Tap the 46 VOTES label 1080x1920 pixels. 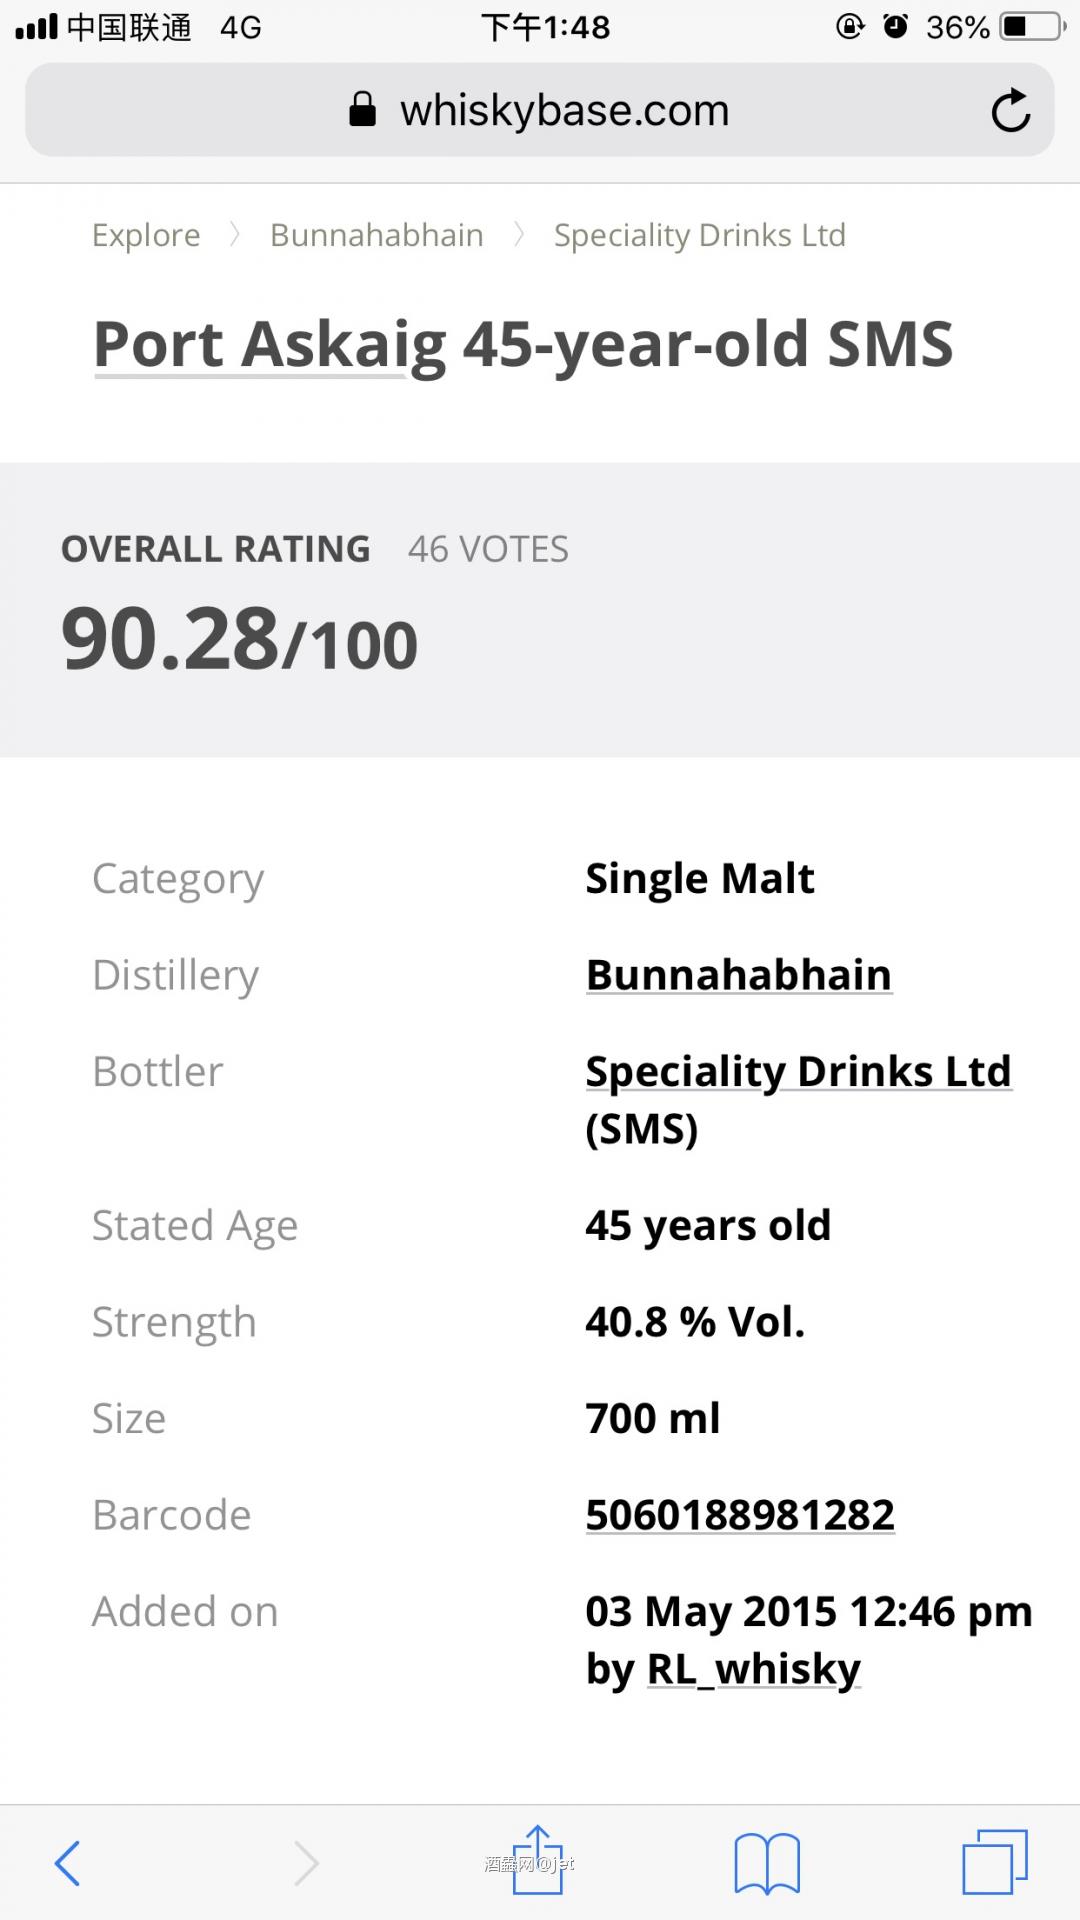[488, 549]
